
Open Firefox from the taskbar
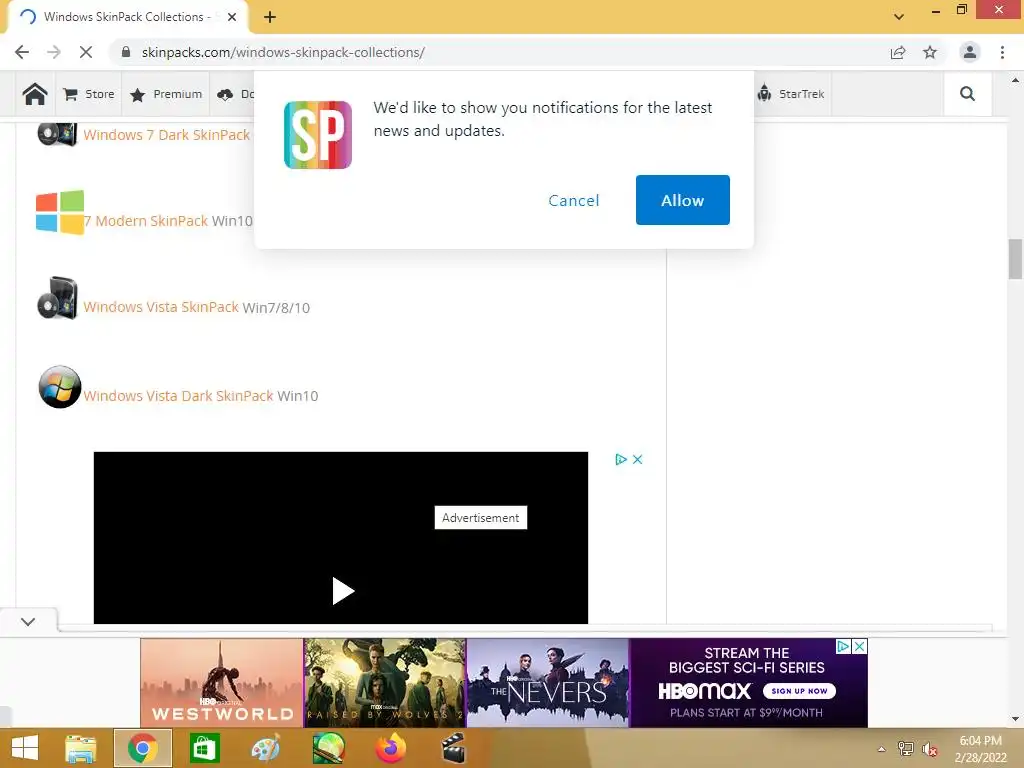pyautogui.click(x=391, y=748)
